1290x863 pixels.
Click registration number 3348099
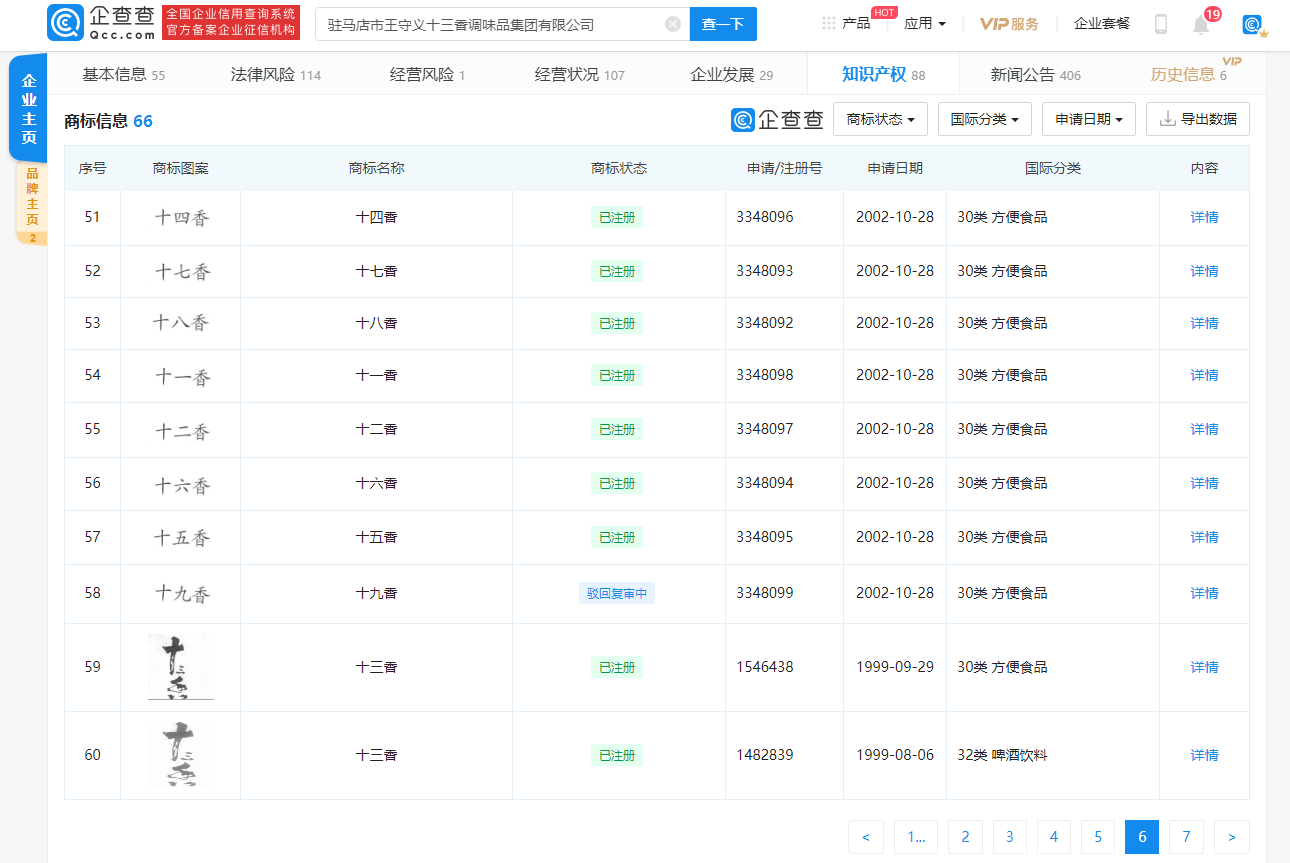765,593
